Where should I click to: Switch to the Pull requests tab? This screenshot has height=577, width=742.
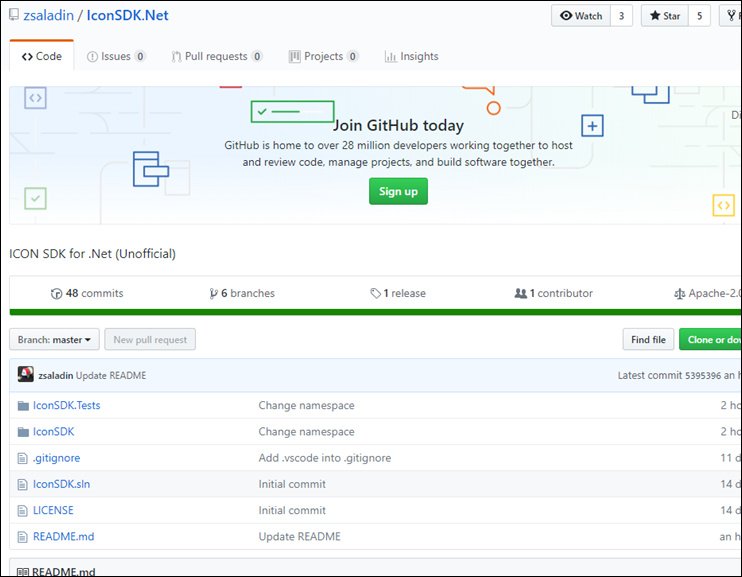click(216, 56)
